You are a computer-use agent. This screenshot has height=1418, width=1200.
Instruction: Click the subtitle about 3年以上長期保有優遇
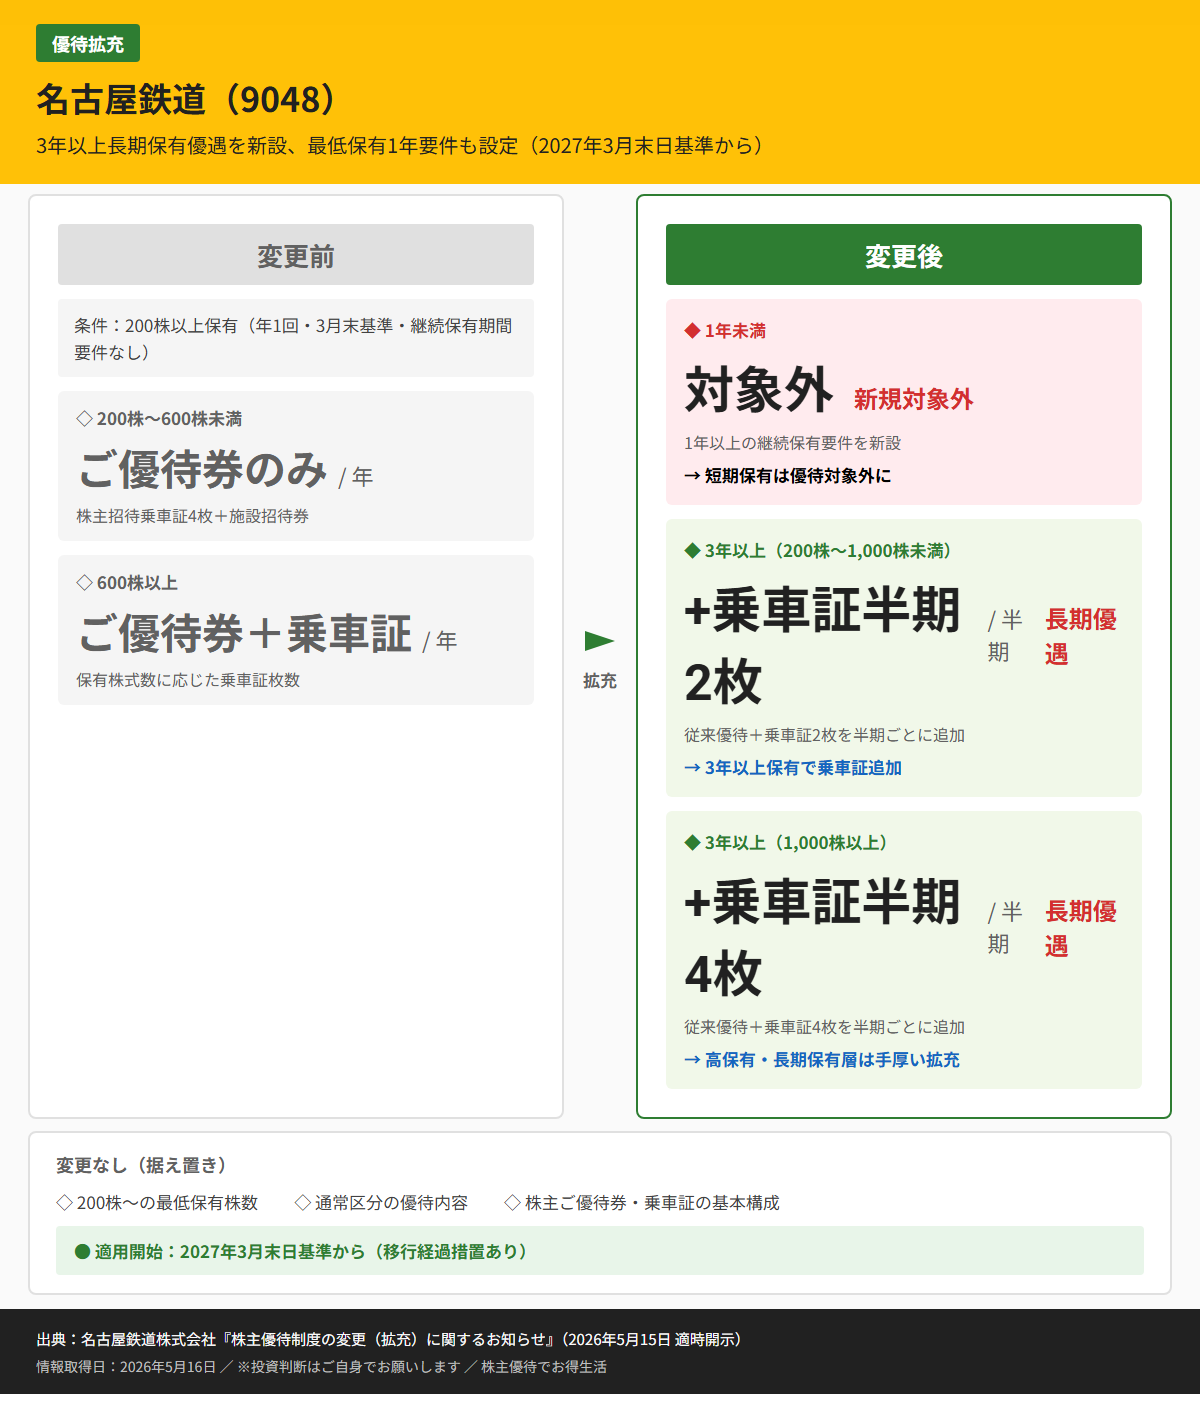[400, 146]
